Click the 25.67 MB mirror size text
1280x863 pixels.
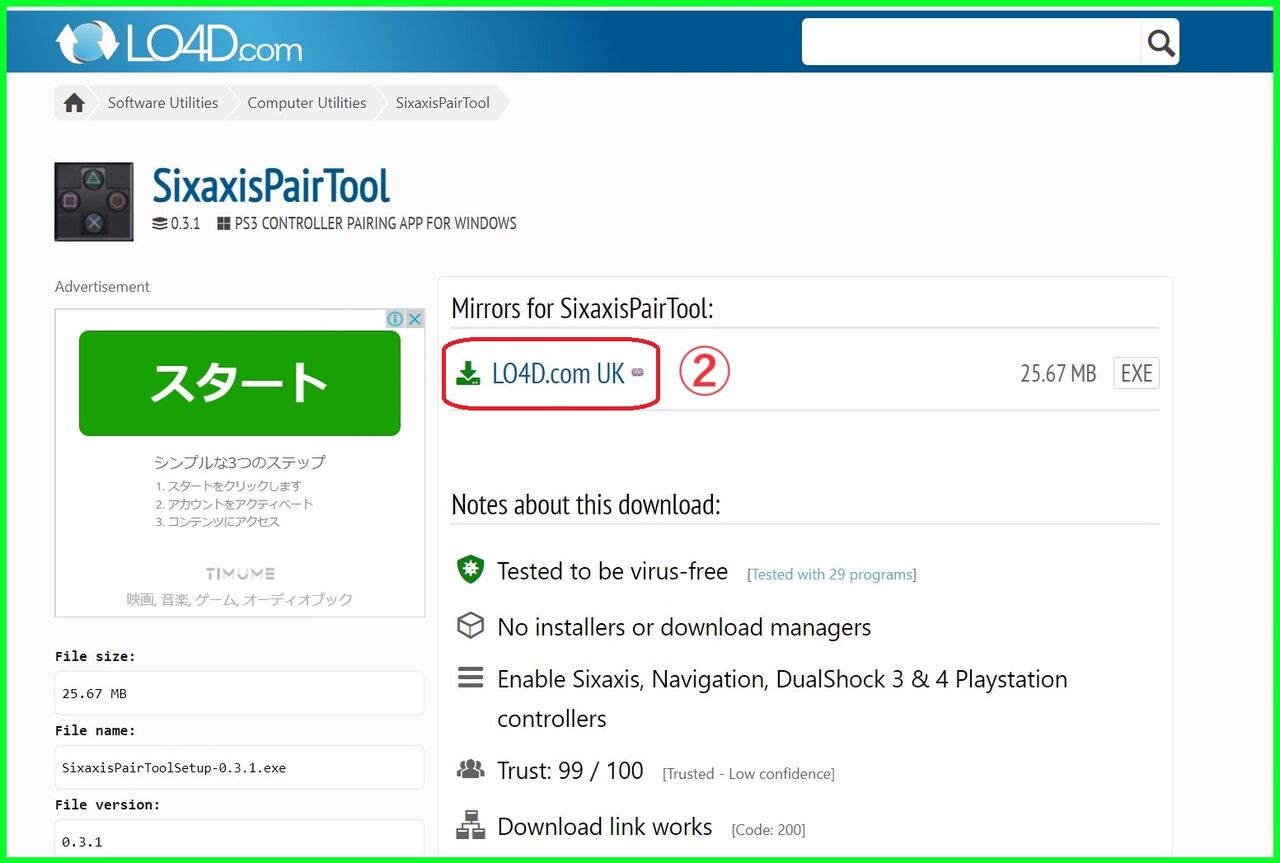1058,374
